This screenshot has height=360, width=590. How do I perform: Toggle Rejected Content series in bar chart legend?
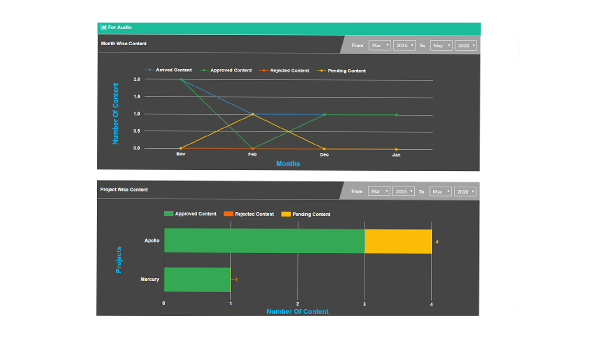pos(249,214)
